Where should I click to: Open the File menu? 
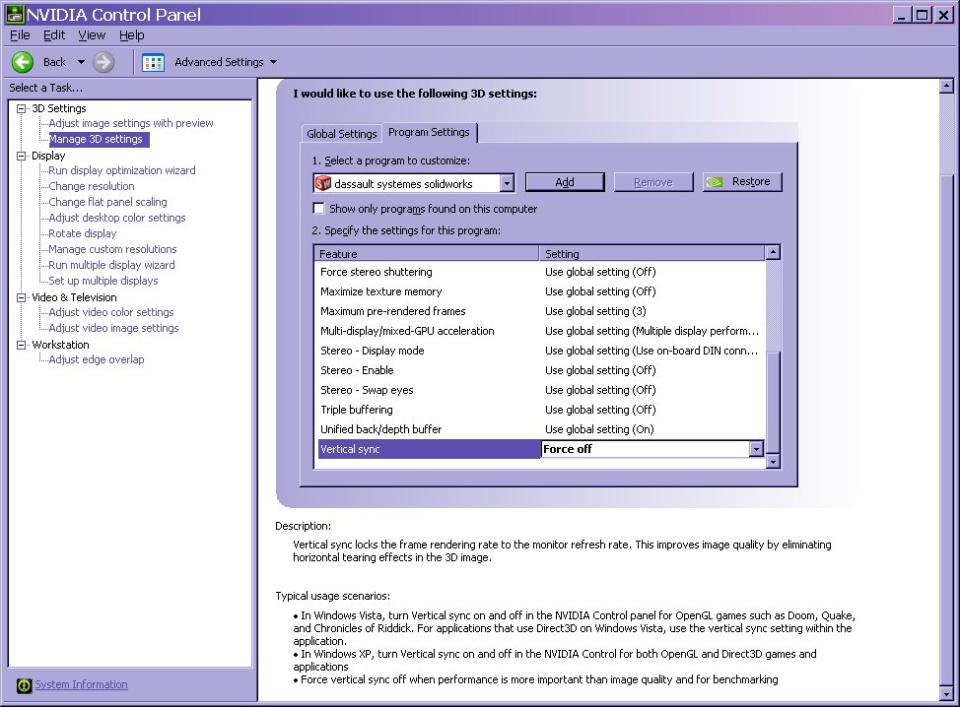(x=20, y=36)
